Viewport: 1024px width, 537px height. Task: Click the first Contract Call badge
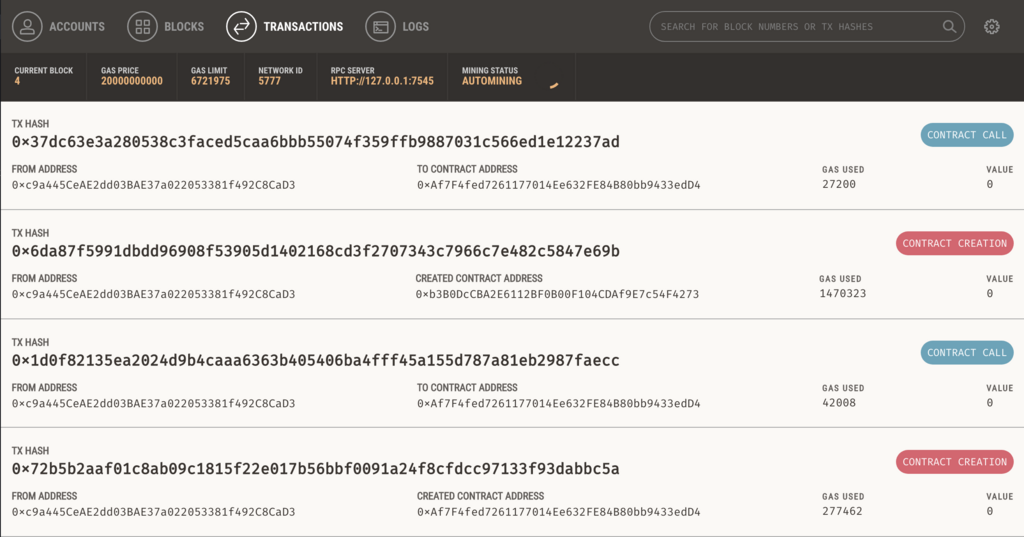(967, 135)
